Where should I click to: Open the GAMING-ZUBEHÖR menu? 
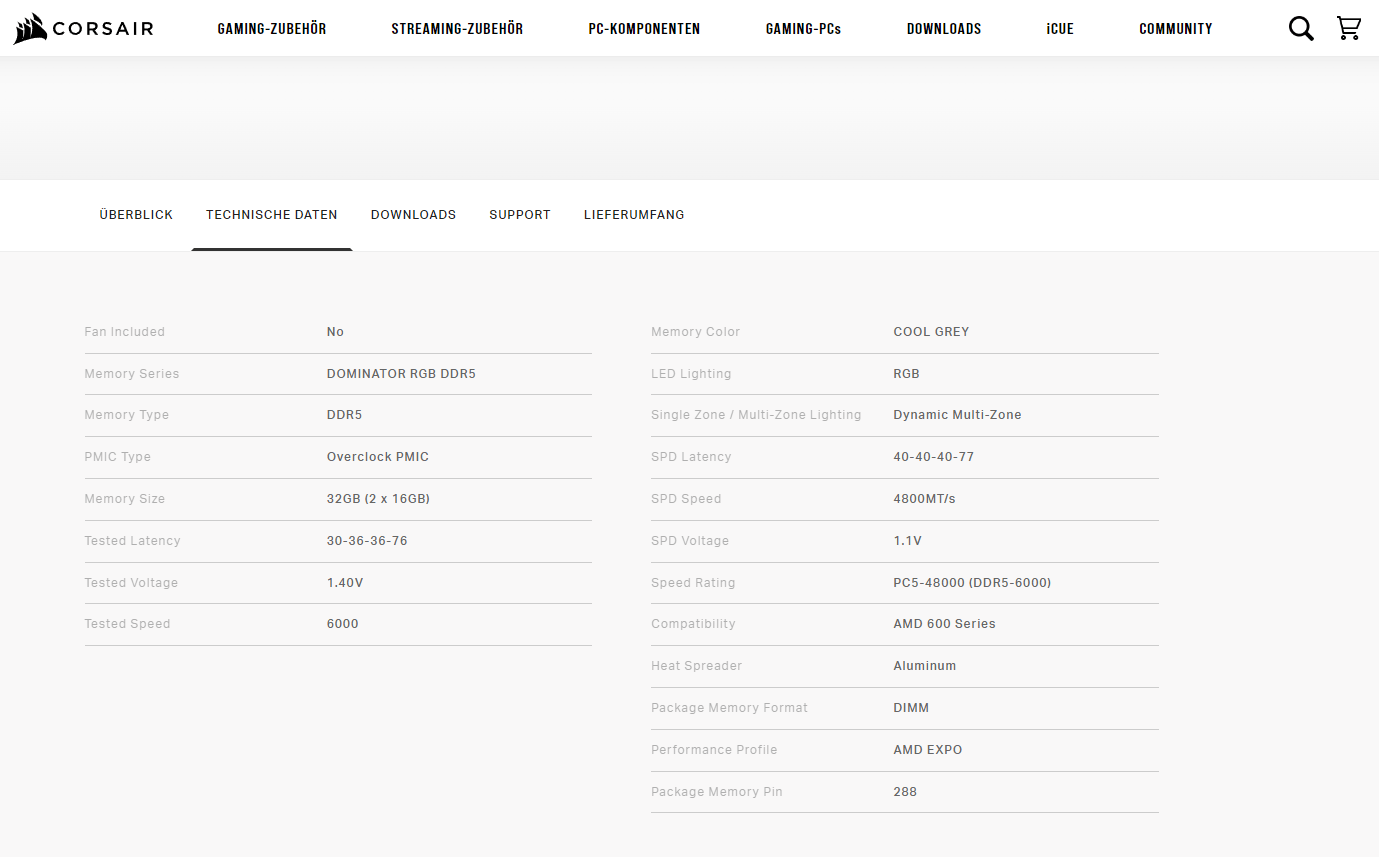click(272, 29)
